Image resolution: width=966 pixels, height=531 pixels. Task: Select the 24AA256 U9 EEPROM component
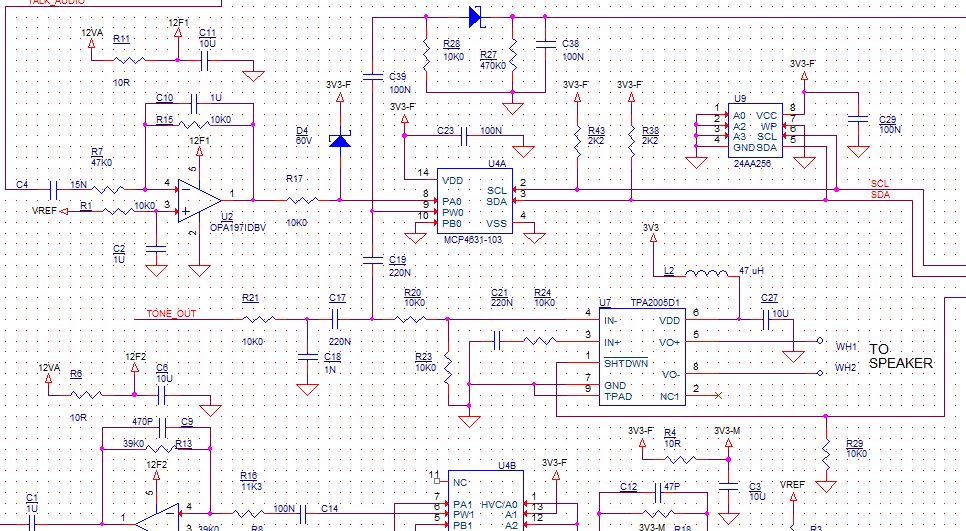click(755, 130)
